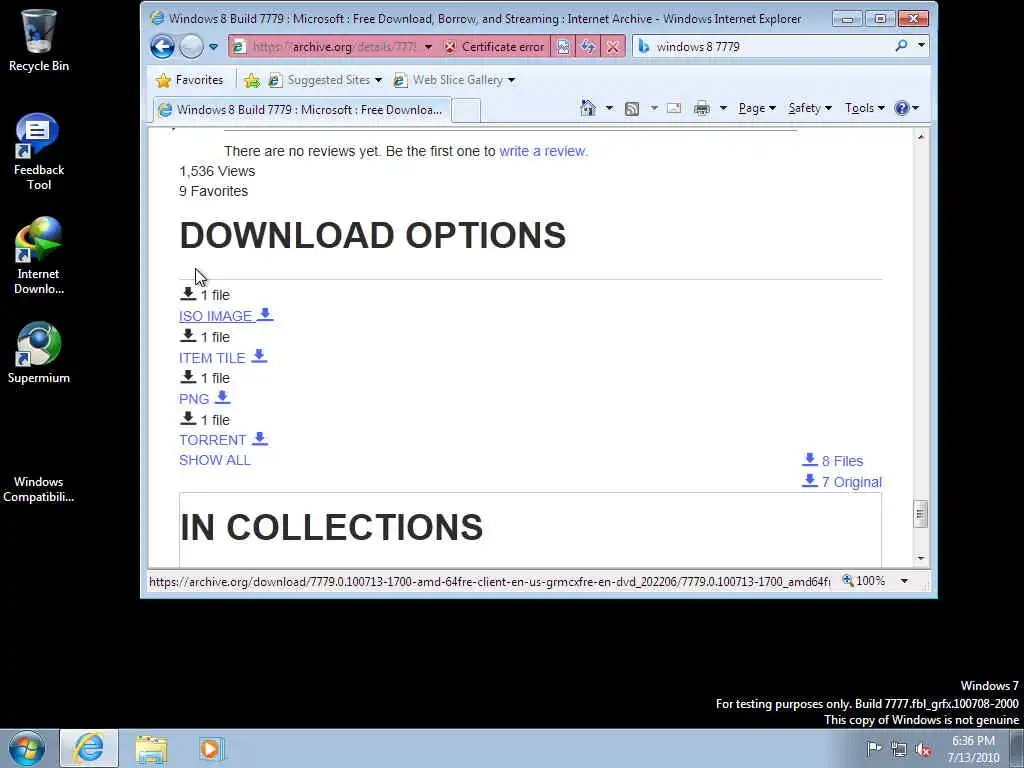Click '9 Favorites' text
Screen dimensions: 1024x768
[x=214, y=191]
